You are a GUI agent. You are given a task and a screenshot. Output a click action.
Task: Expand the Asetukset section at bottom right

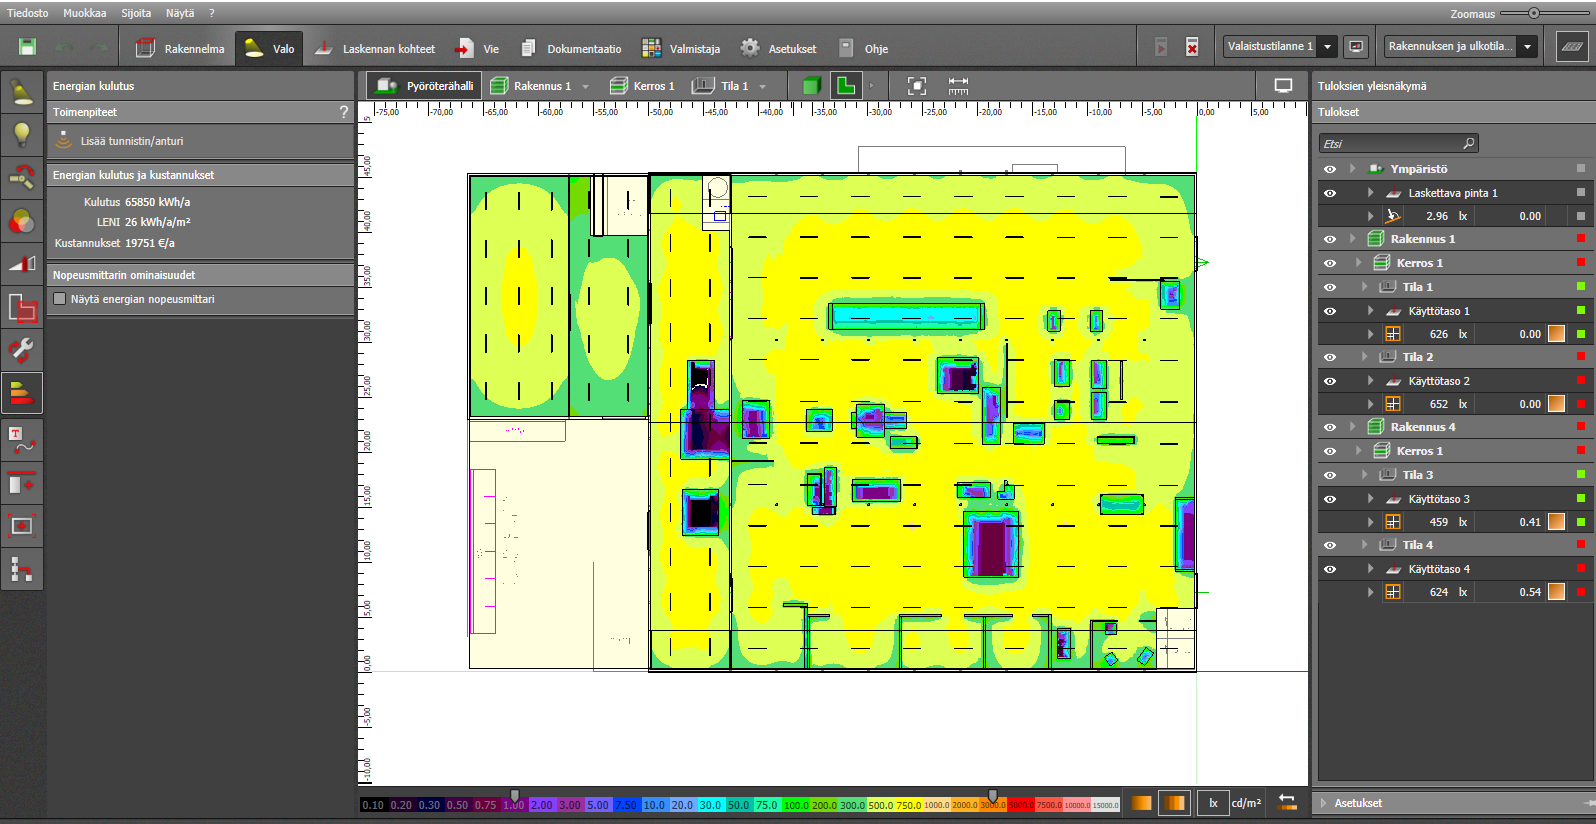(x=1324, y=803)
